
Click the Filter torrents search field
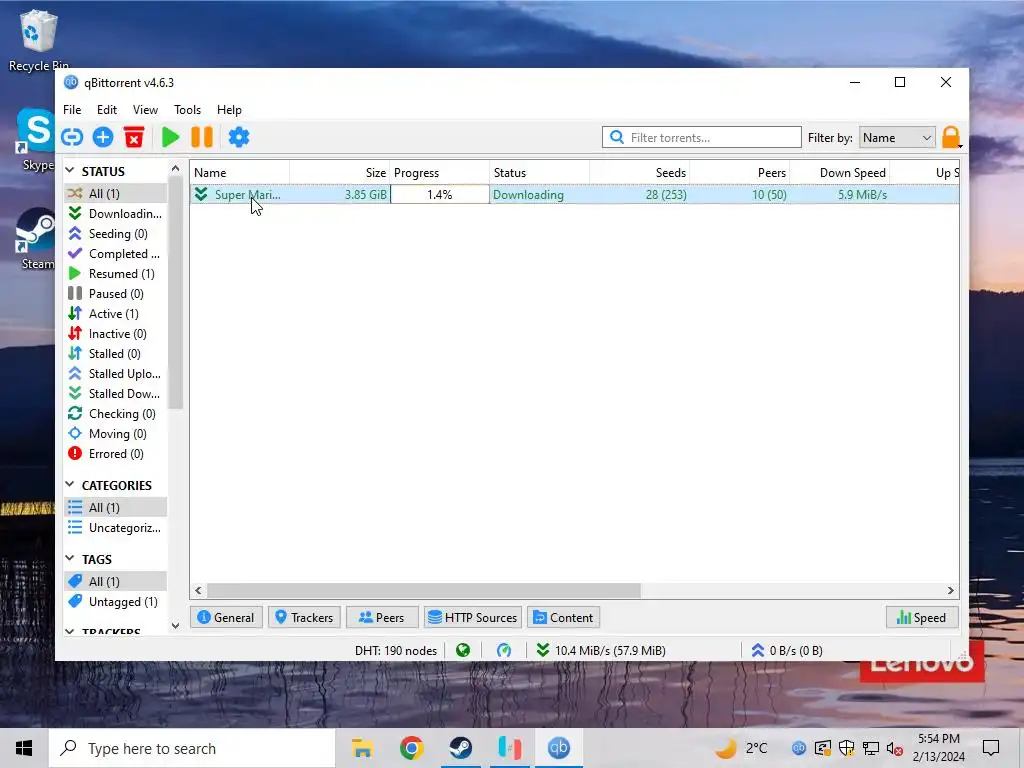pos(701,138)
